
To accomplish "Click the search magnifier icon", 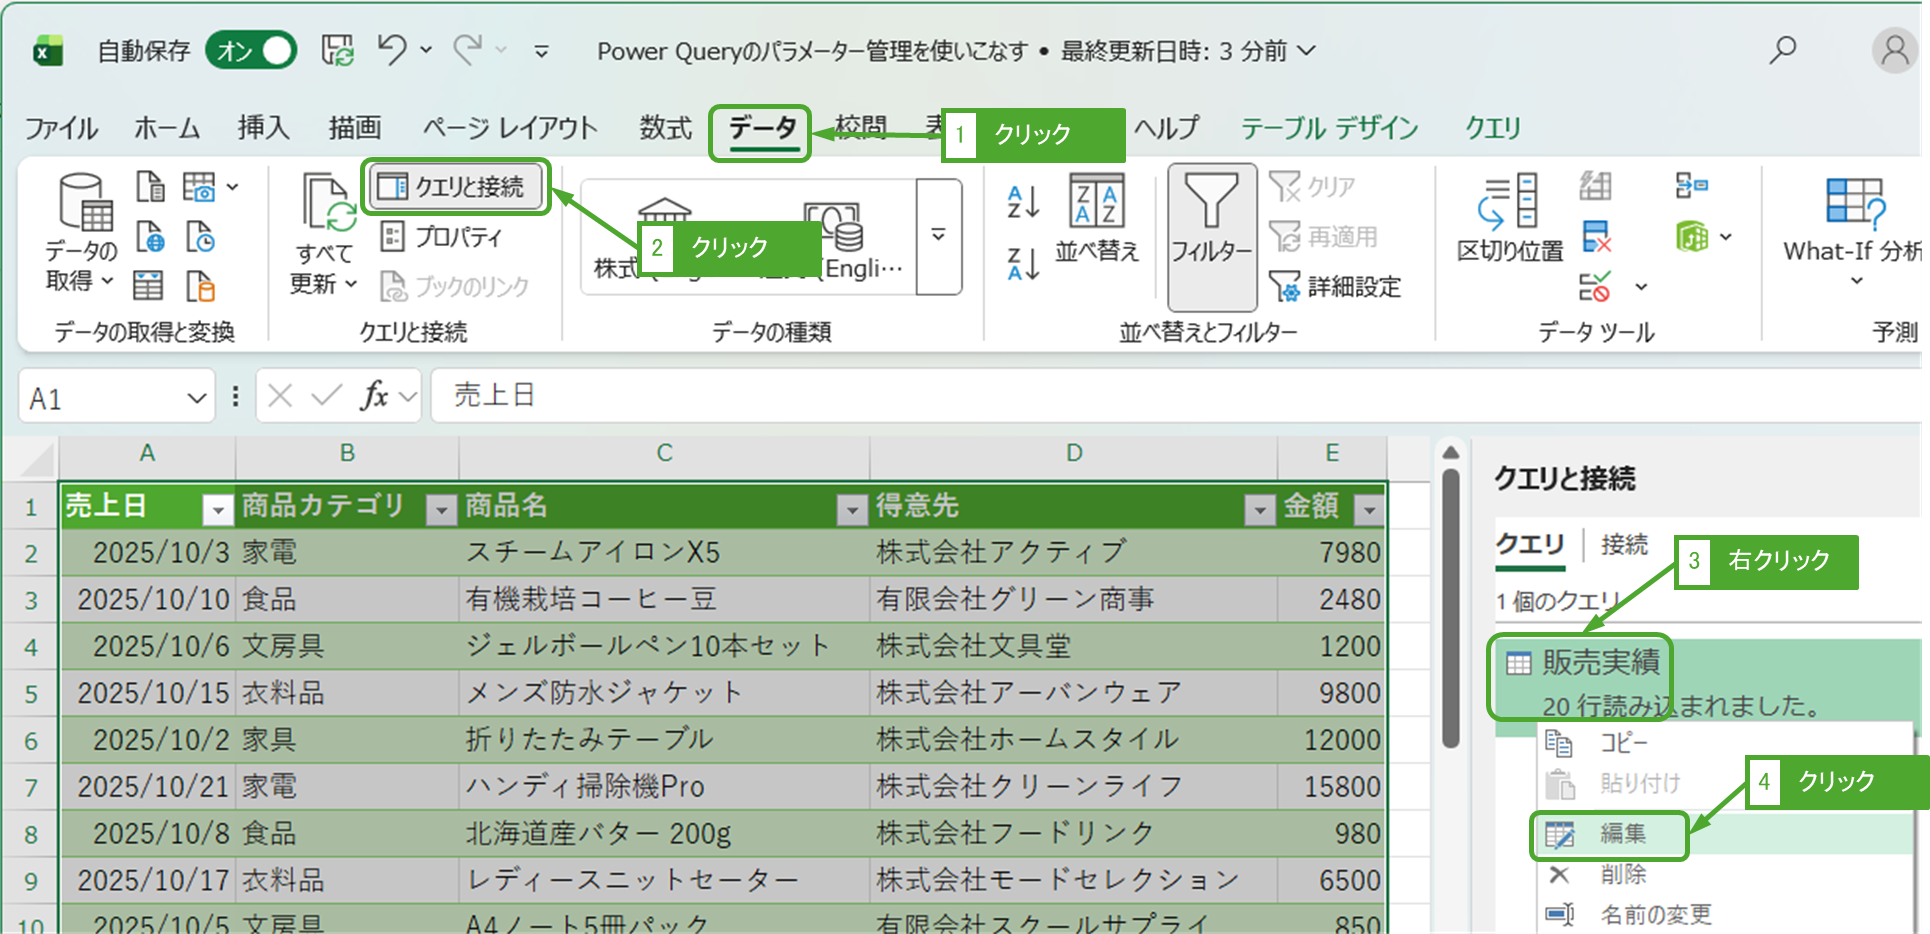I will pyautogui.click(x=1782, y=50).
